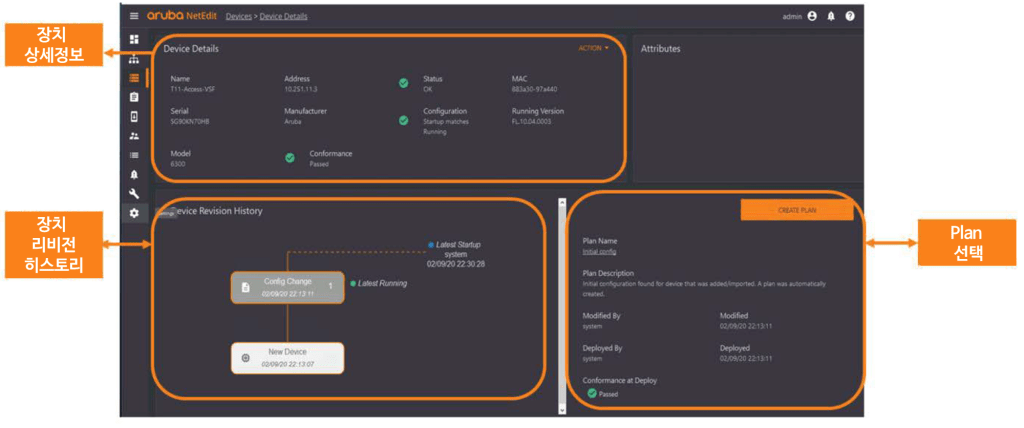Open the help question mark icon
Viewport: 1024px width, 428px height.
click(850, 16)
